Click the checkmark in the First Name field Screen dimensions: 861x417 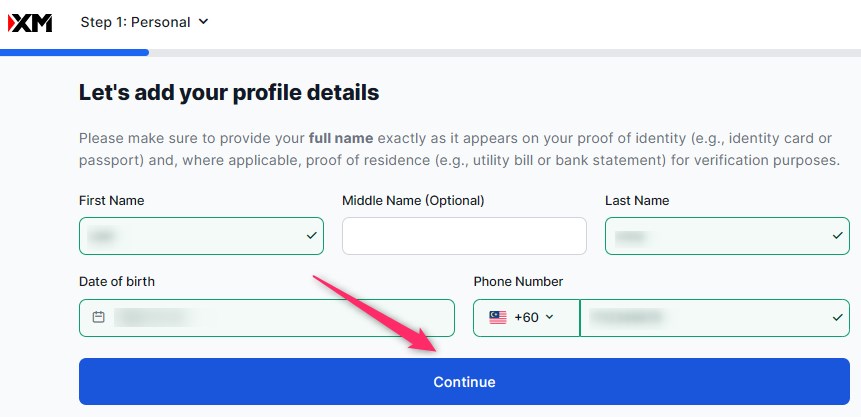(x=311, y=236)
